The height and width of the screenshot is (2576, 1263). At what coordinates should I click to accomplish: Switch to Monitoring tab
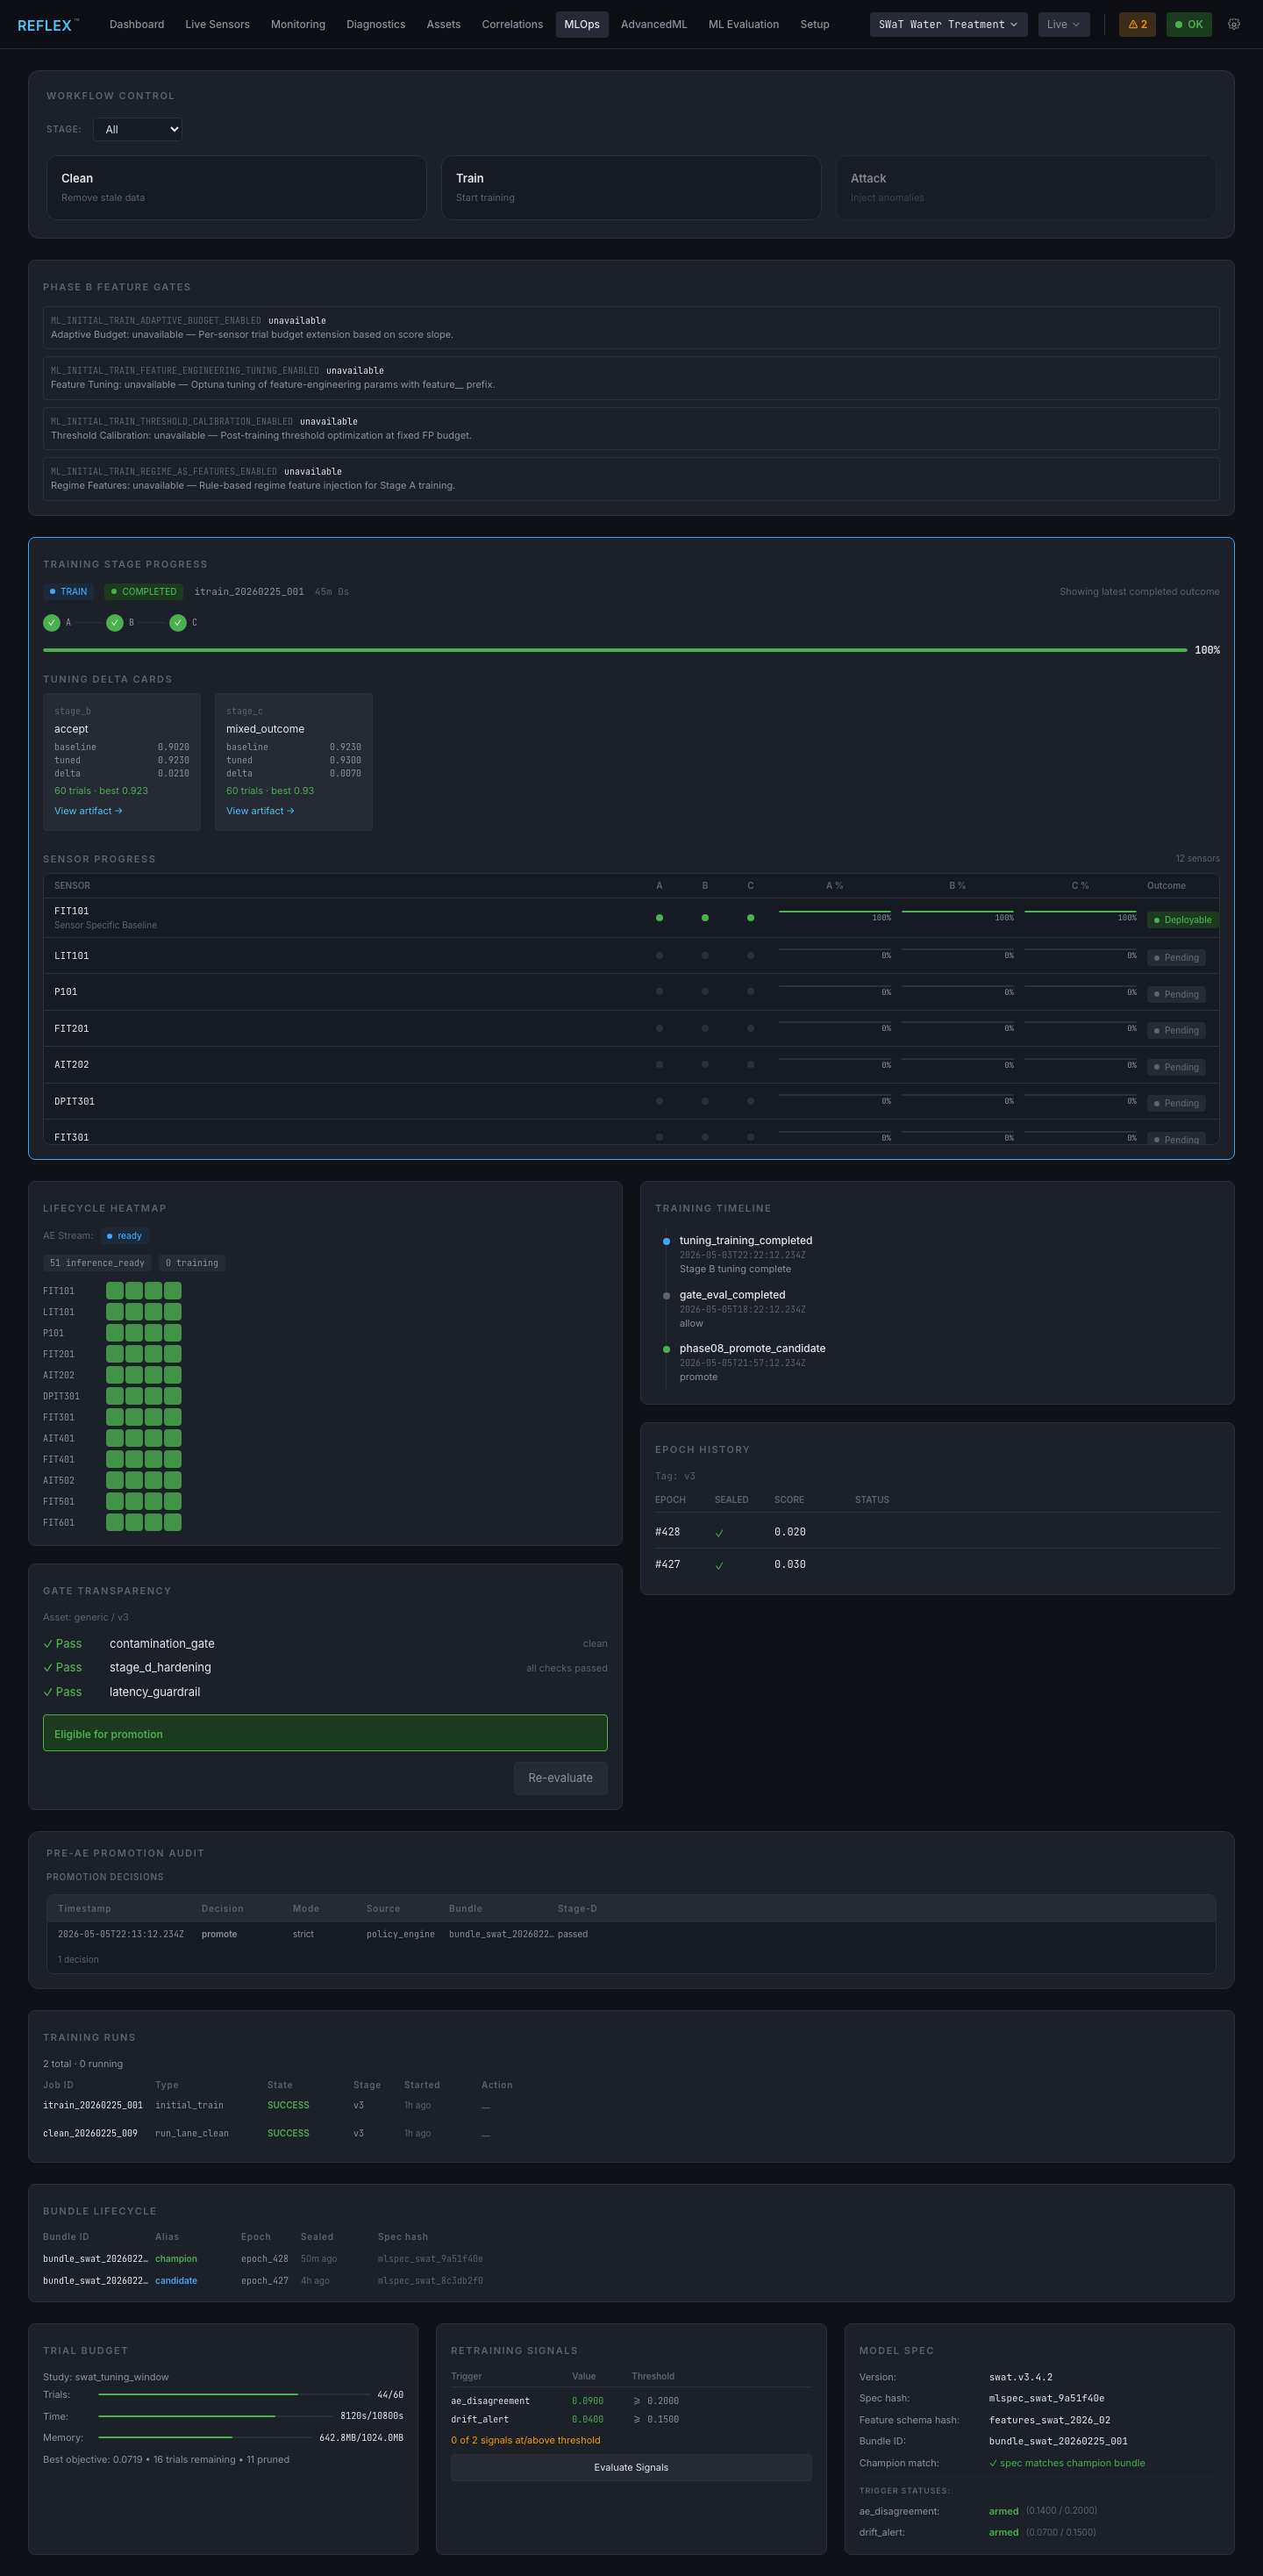(298, 24)
